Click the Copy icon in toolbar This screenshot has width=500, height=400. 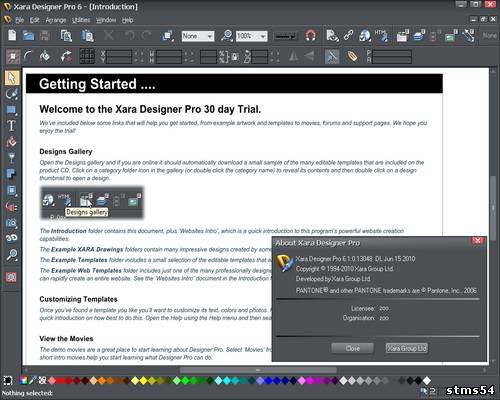click(66, 35)
